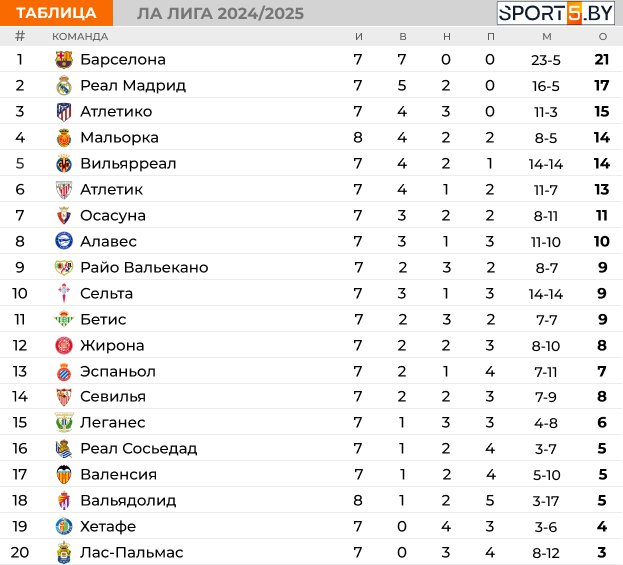Screen dimensions: 623x565
Task: Open the Мальорка team name
Action: [119, 137]
